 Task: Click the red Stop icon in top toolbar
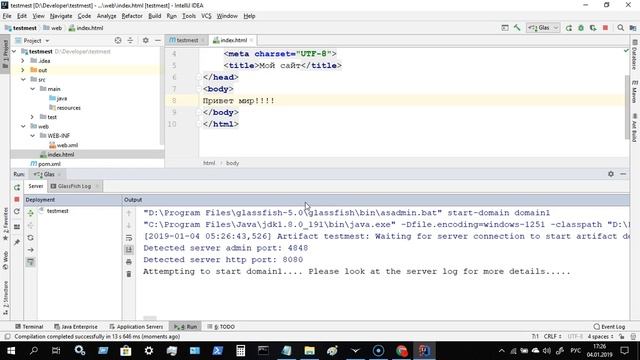point(605,28)
